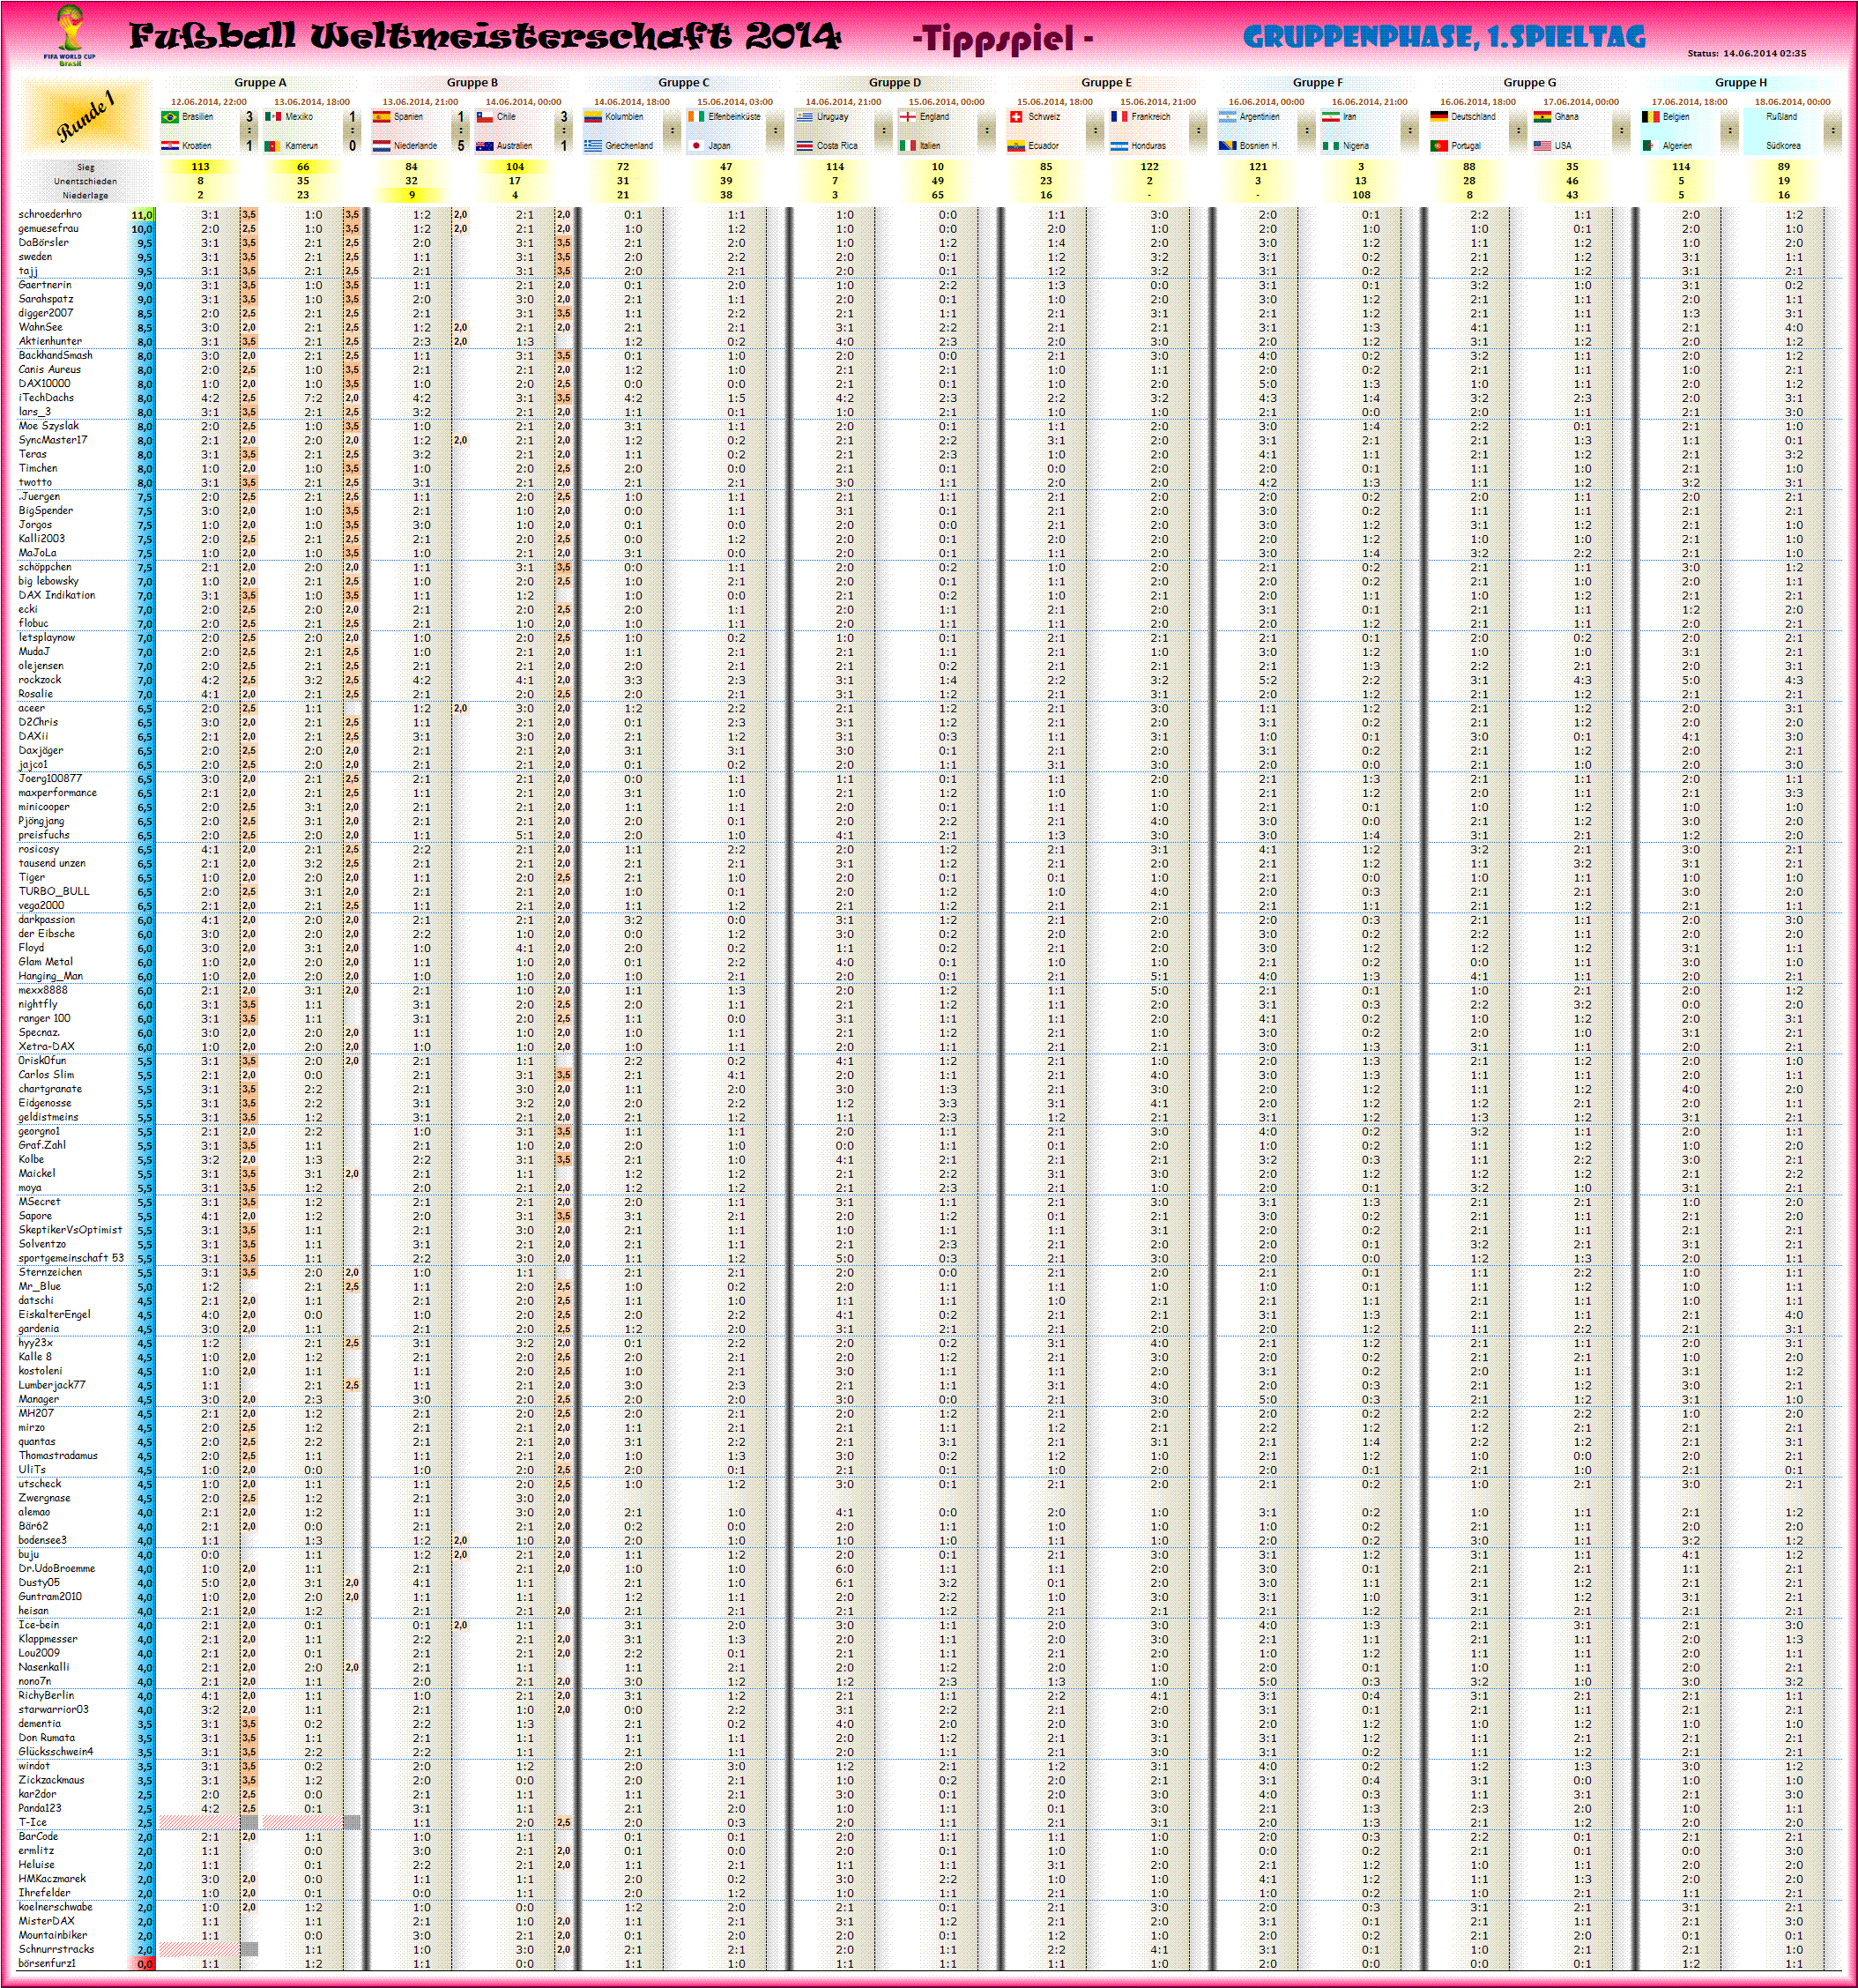The height and width of the screenshot is (1988, 1858).
Task: Select the Schweiz flag icon
Action: 1016,117
